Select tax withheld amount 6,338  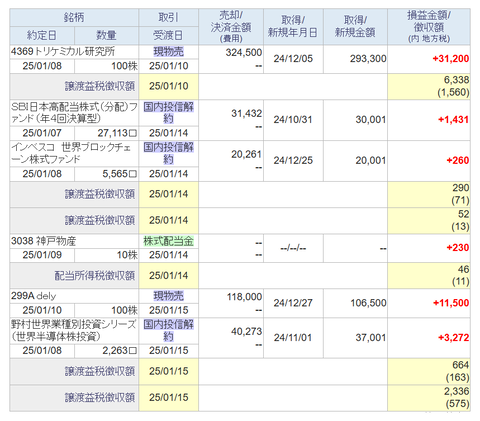point(456,80)
